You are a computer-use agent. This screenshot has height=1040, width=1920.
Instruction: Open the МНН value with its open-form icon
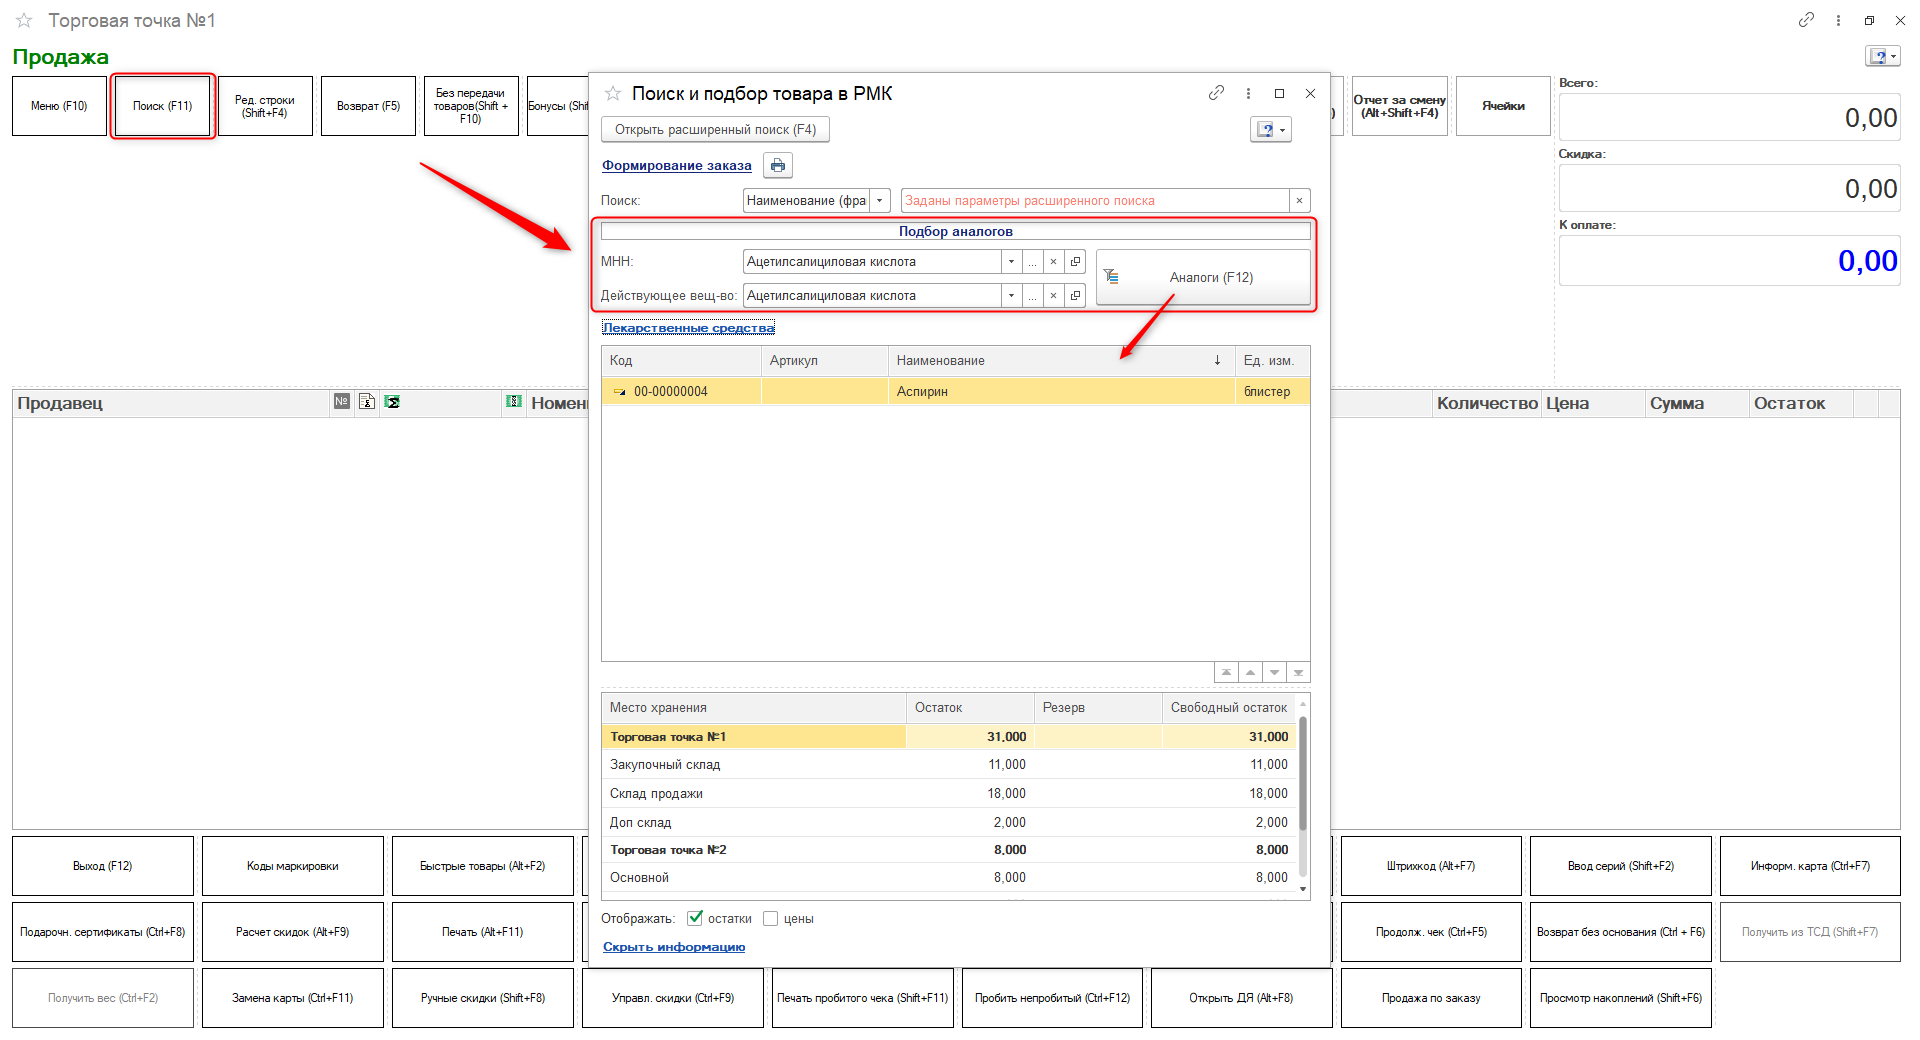[1075, 261]
